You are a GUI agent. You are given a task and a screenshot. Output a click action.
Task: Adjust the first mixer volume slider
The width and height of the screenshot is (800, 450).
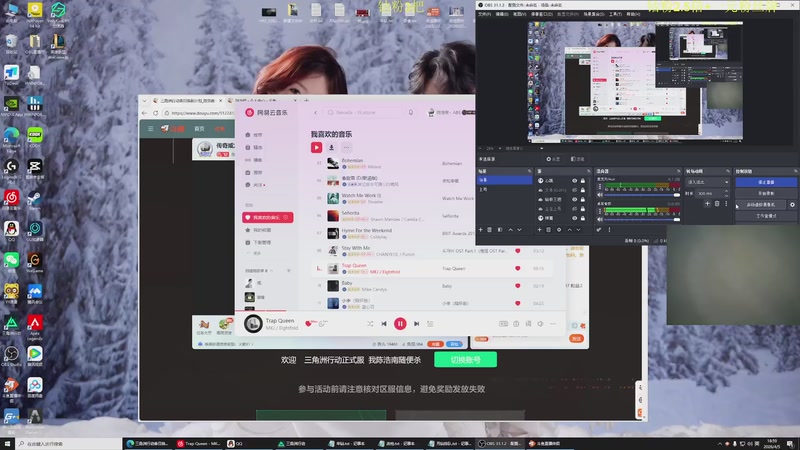pos(642,195)
